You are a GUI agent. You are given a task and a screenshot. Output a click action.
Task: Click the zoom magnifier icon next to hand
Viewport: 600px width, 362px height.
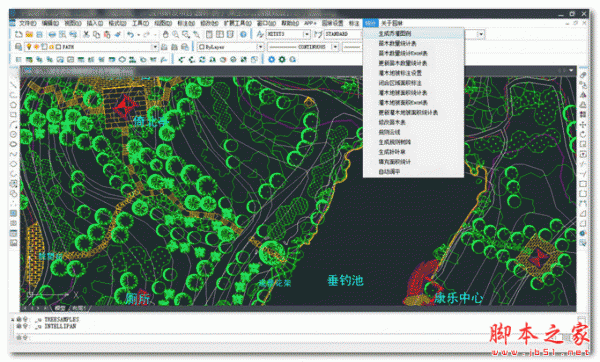[176, 34]
